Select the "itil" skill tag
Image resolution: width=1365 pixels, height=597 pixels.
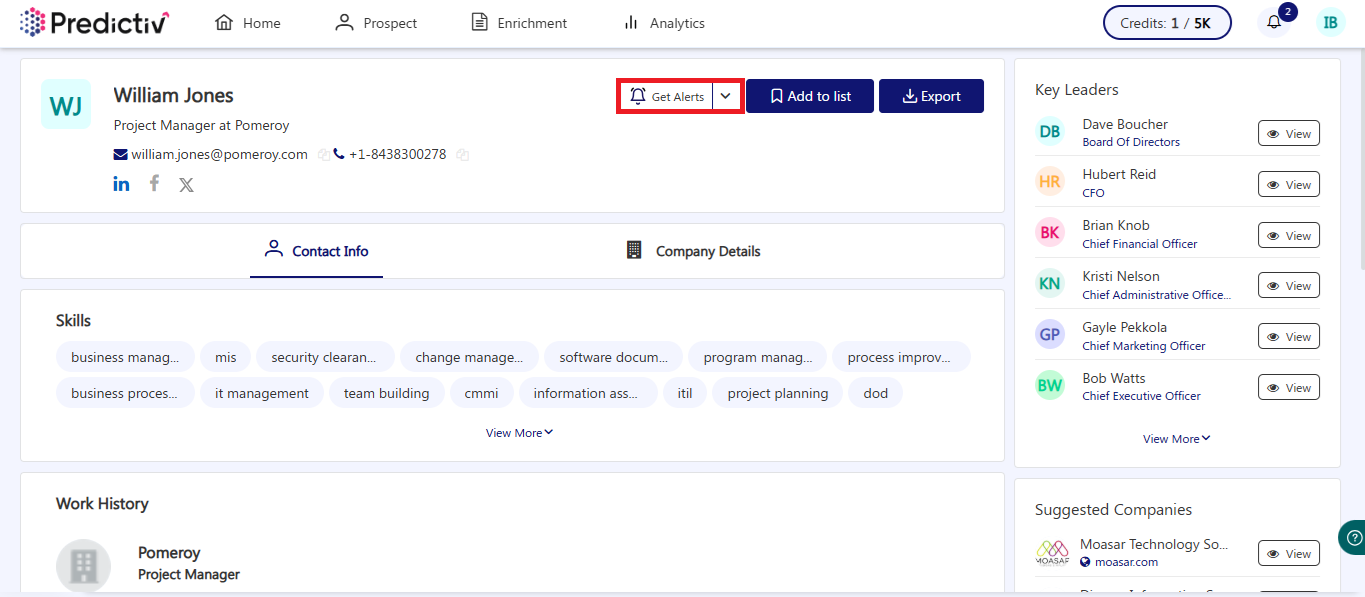(x=685, y=393)
